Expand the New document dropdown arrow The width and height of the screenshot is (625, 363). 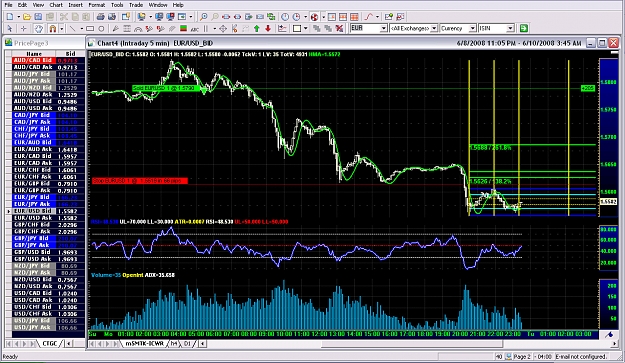click(x=18, y=17)
